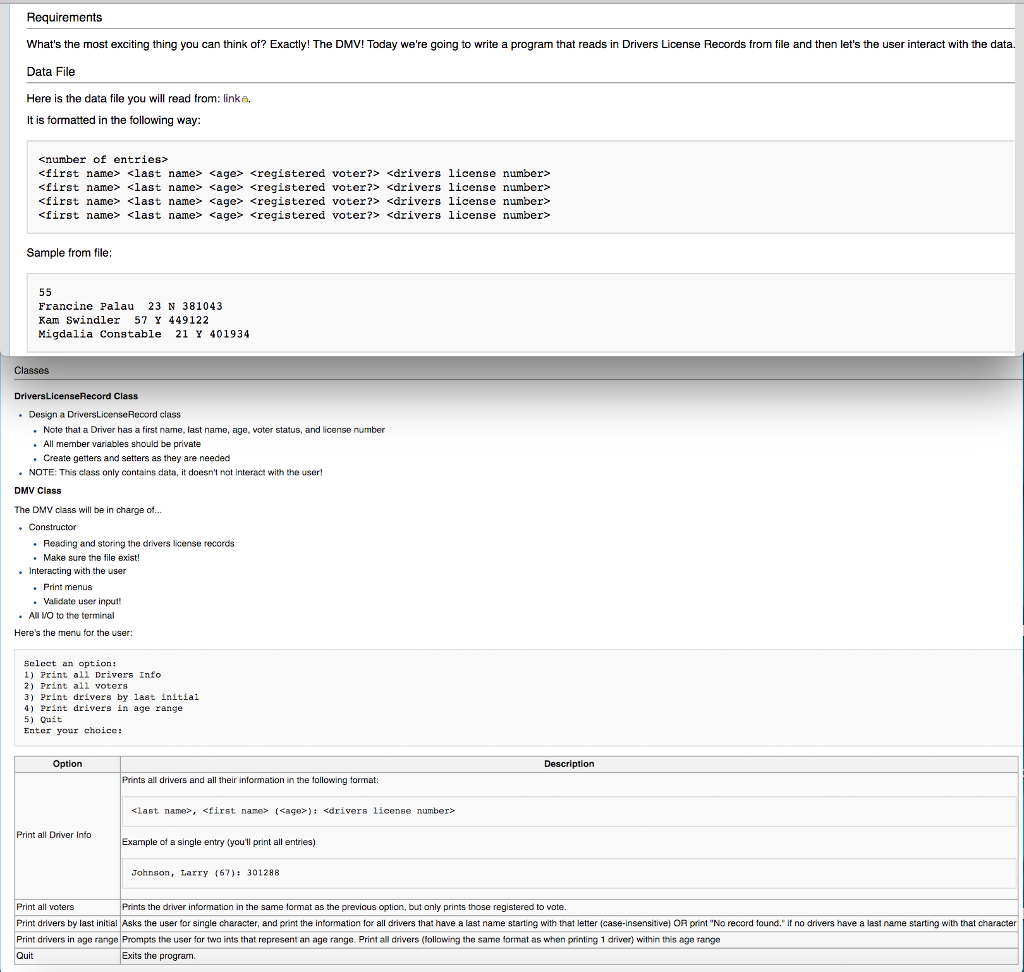This screenshot has height=972, width=1024.
Task: Select 'Migdalia Constable 21 Y 401934' line
Action: pos(144,334)
